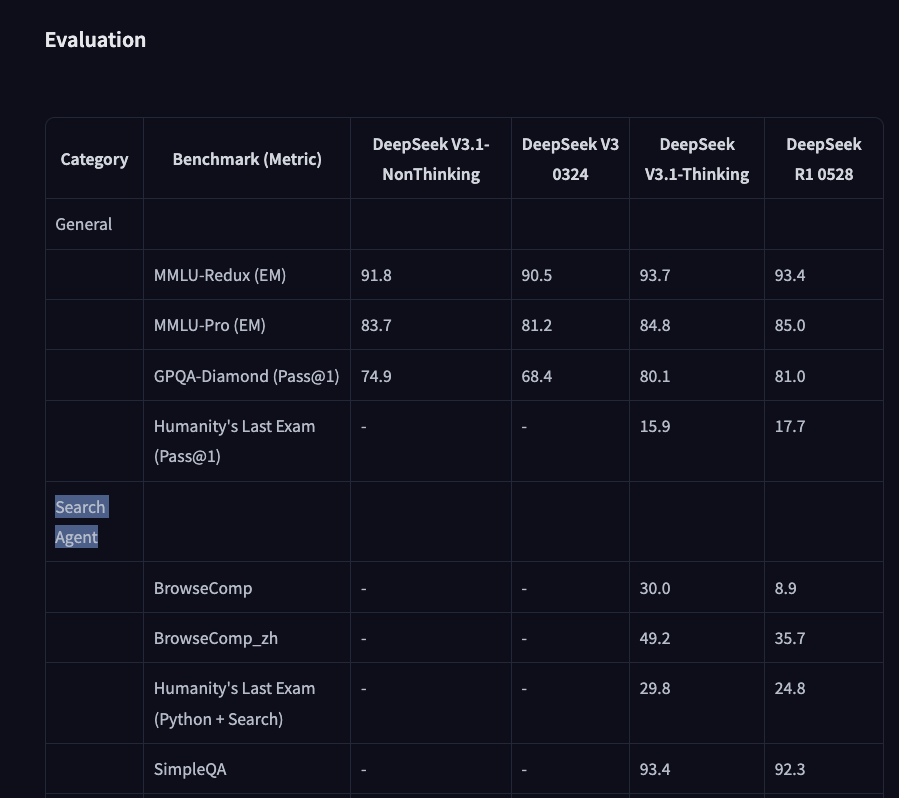Click the 29.8 Python + Search score

point(655,688)
